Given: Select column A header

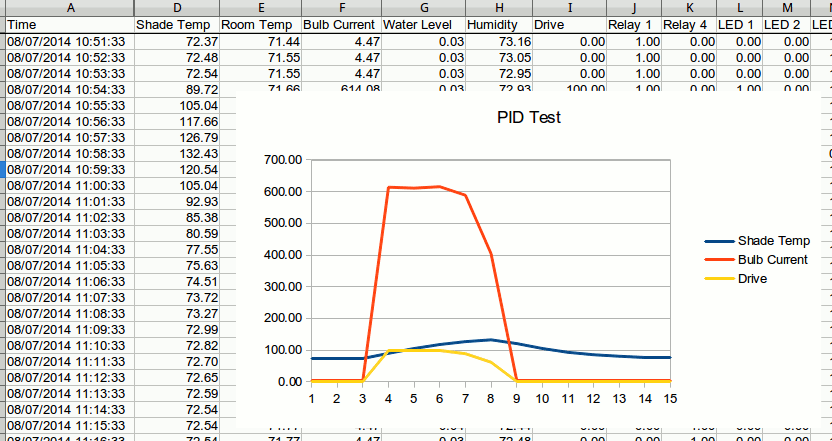Looking at the screenshot, I should pyautogui.click(x=70, y=7).
